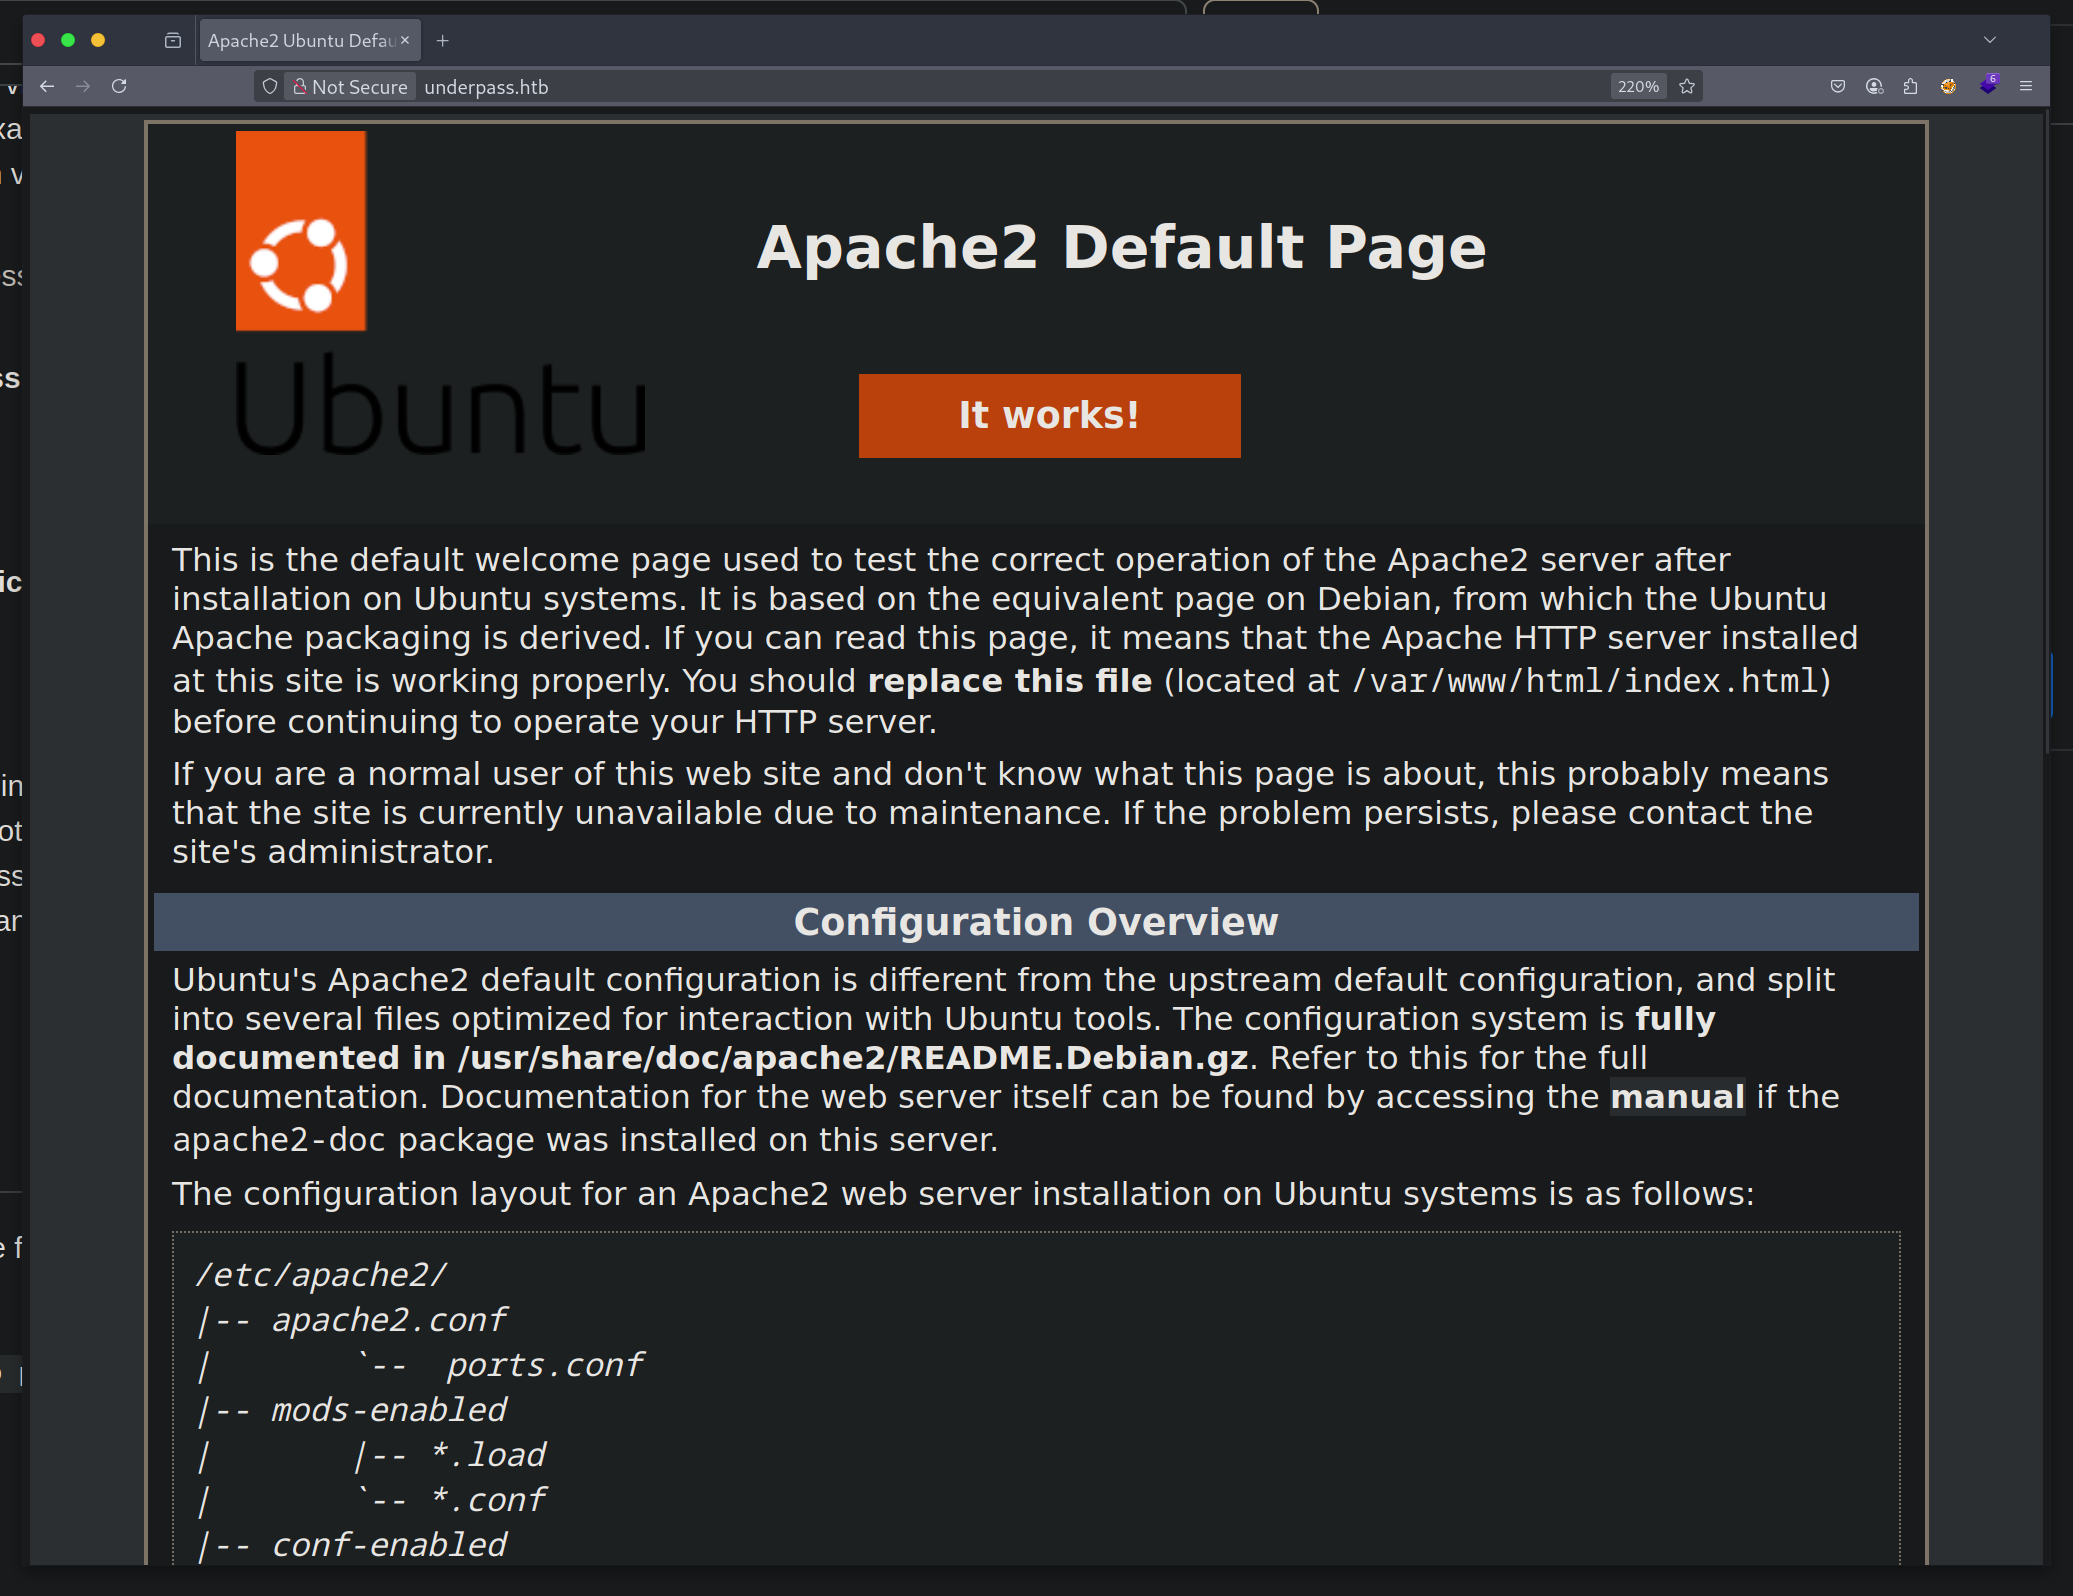Bookmark this page using the star icon
Image resolution: width=2073 pixels, height=1596 pixels.
(1687, 86)
